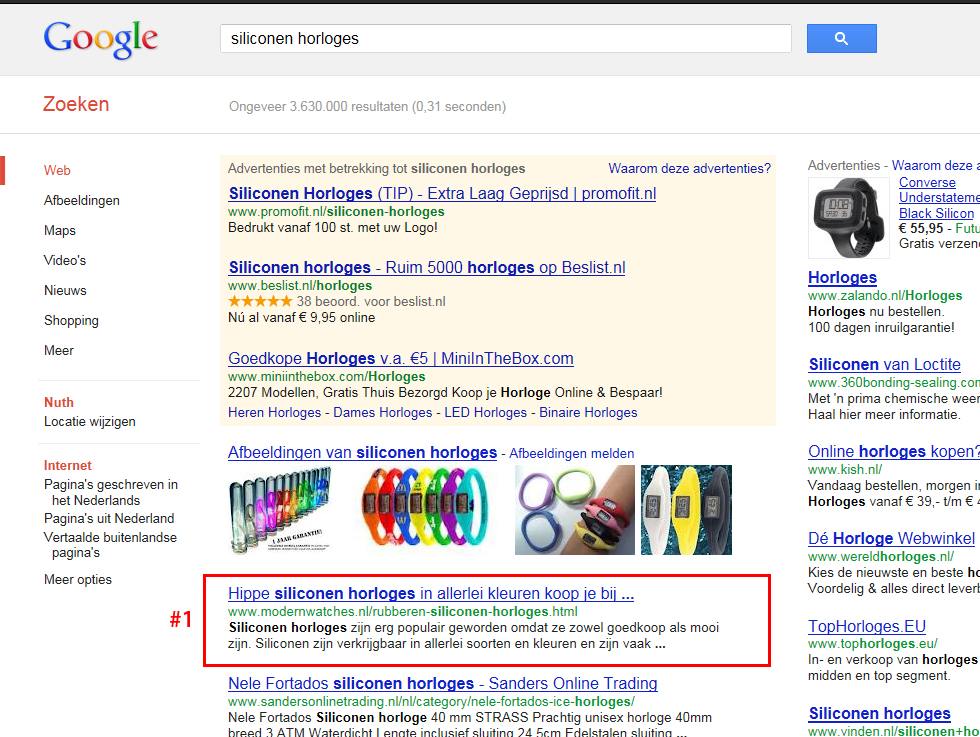The image size is (980, 737).
Task: Click the modernwatches.nl result URL
Action: [x=402, y=612]
